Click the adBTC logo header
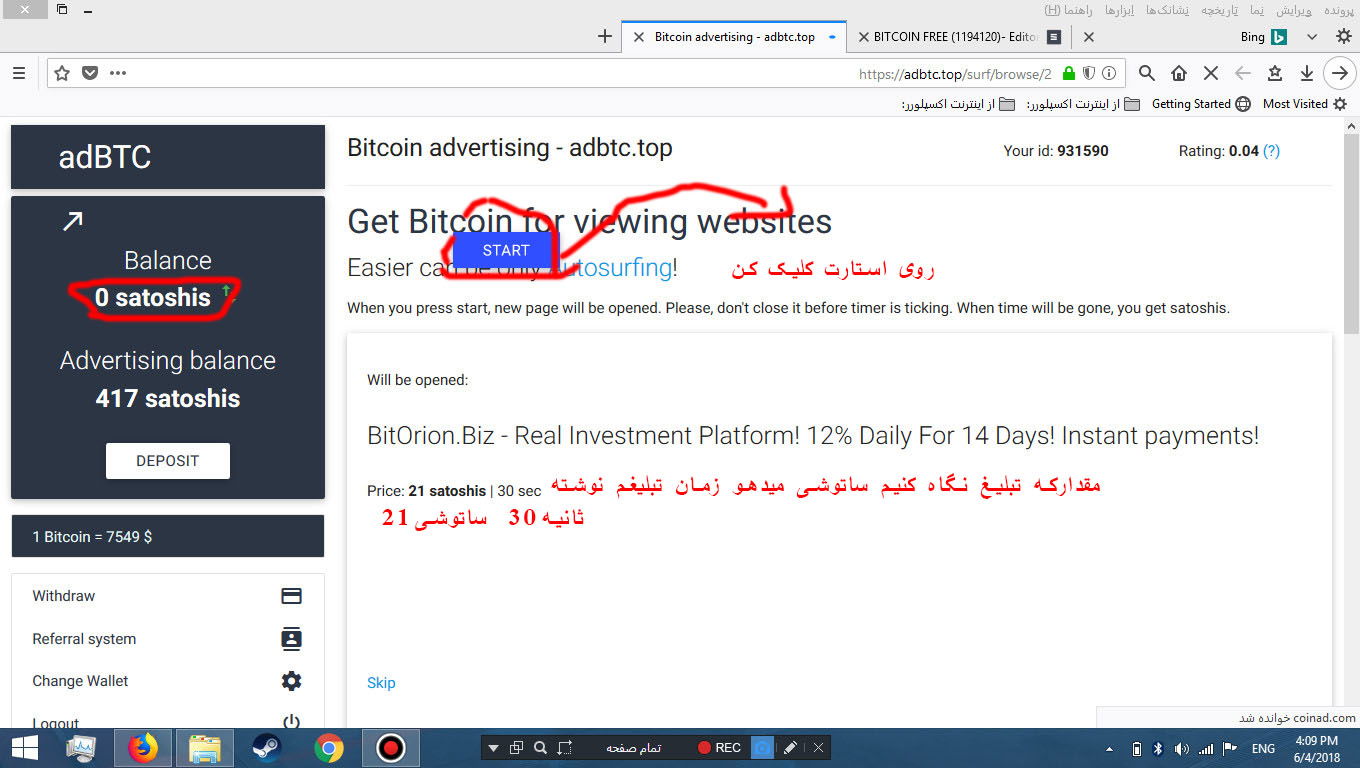The height and width of the screenshot is (768, 1360). click(x=105, y=157)
